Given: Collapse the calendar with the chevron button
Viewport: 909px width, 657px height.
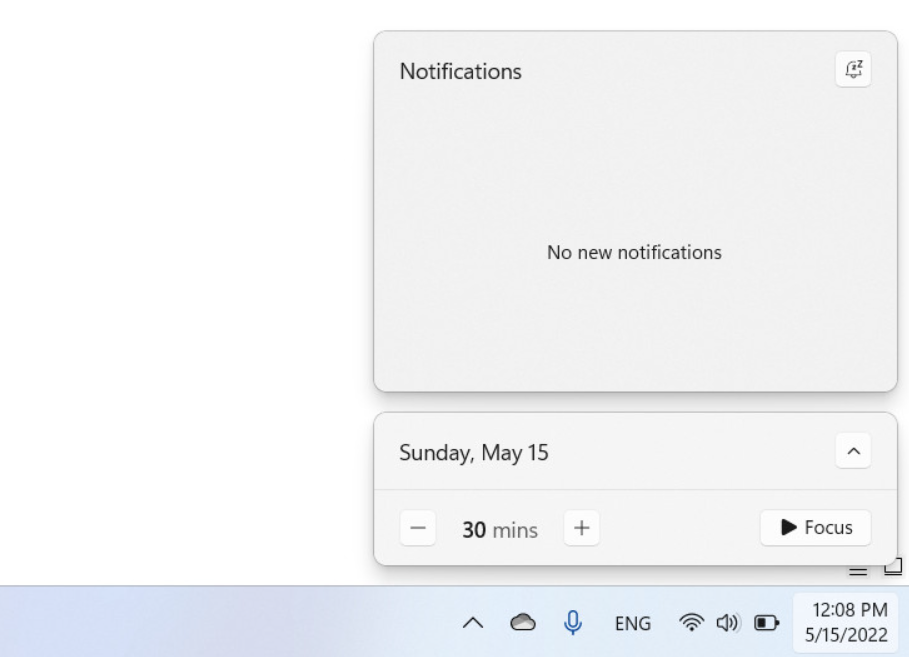Looking at the screenshot, I should 853,452.
